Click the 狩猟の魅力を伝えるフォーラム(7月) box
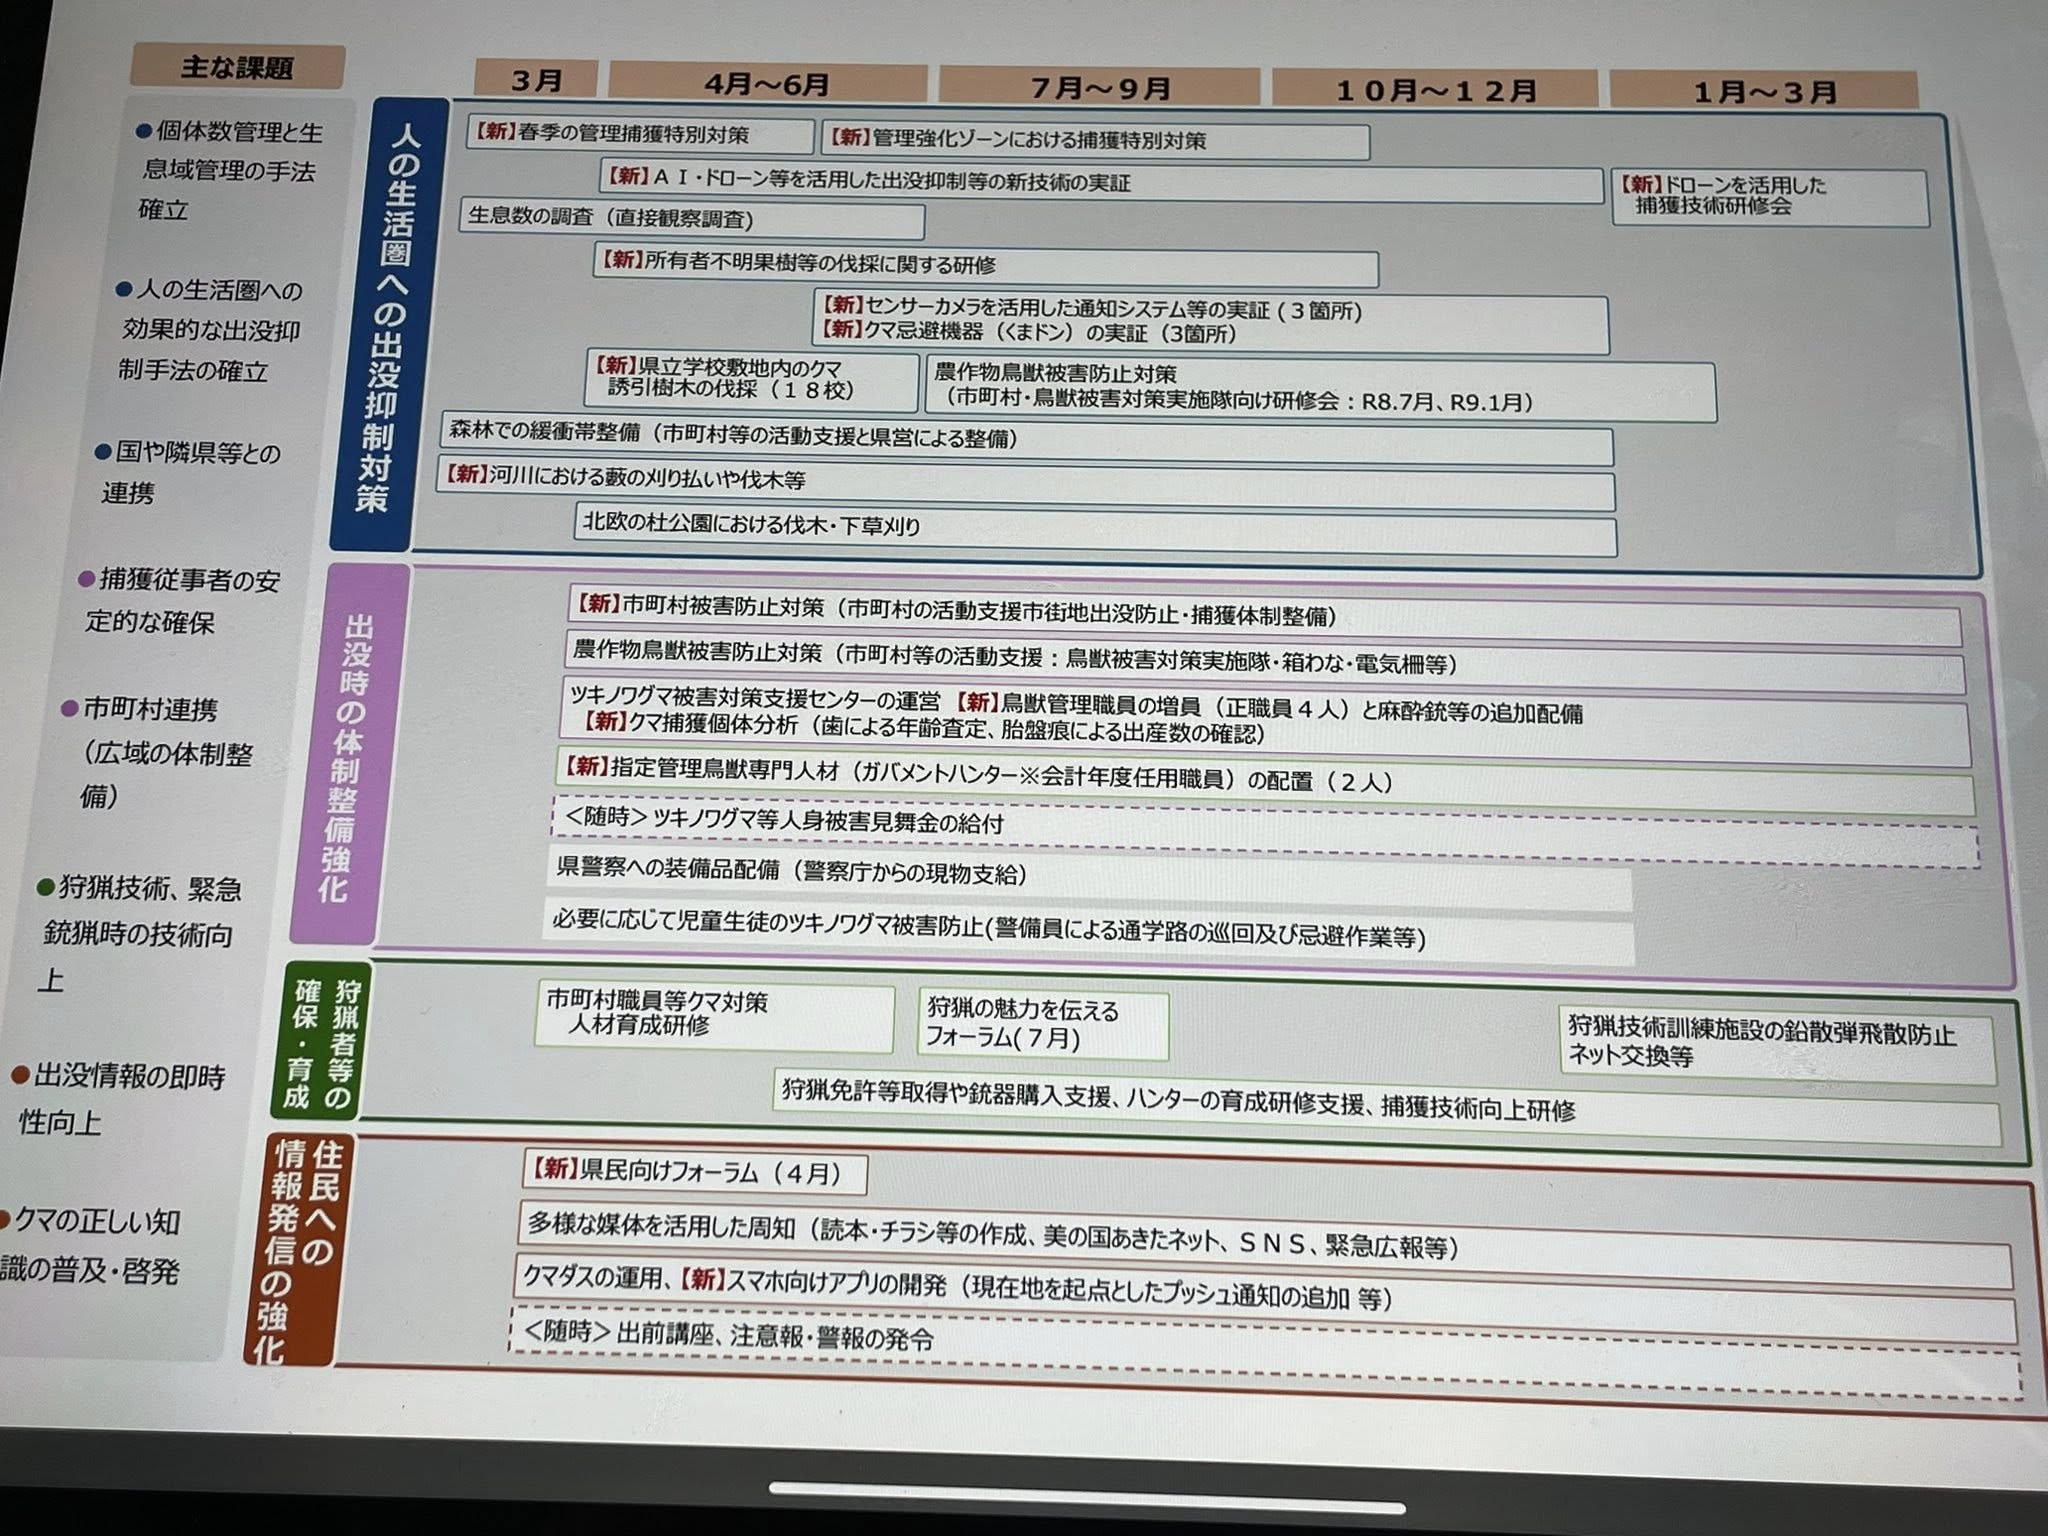The image size is (2048, 1536). (x=1042, y=1024)
